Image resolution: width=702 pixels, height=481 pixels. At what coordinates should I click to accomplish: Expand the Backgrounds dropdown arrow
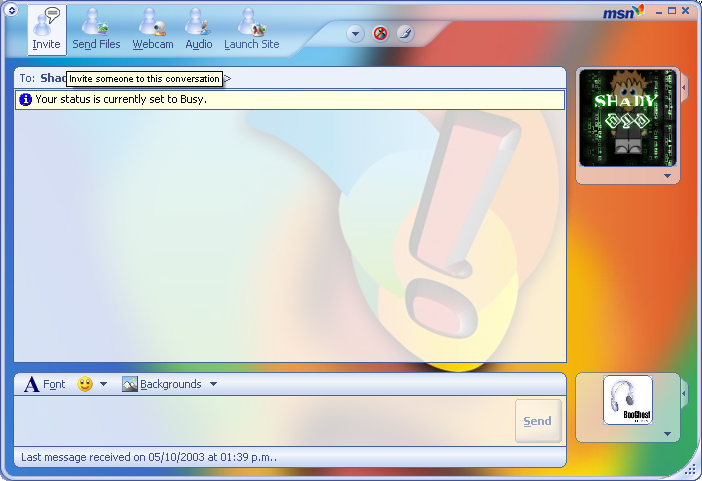[213, 384]
